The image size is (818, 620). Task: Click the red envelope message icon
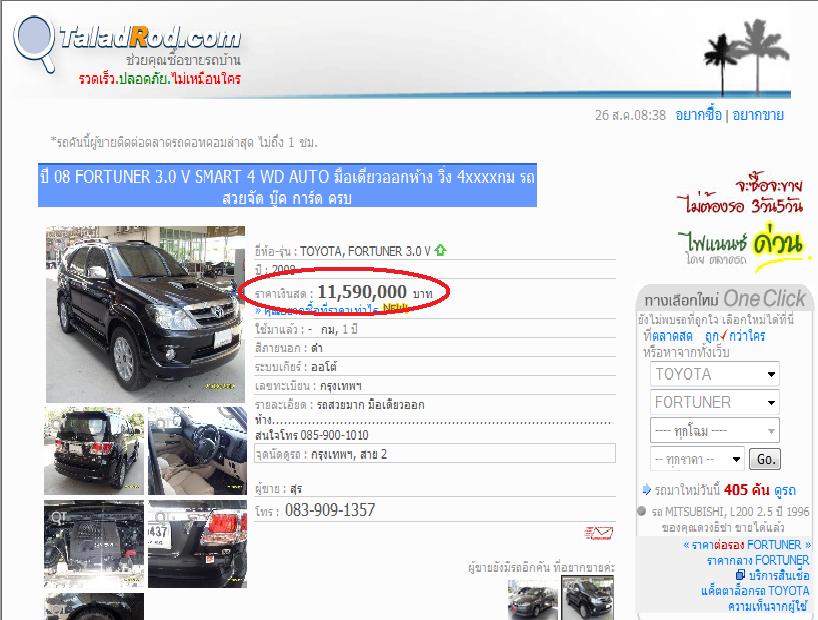(598, 533)
